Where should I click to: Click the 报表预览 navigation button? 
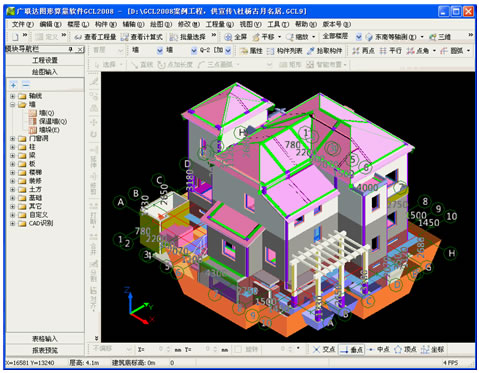point(45,350)
